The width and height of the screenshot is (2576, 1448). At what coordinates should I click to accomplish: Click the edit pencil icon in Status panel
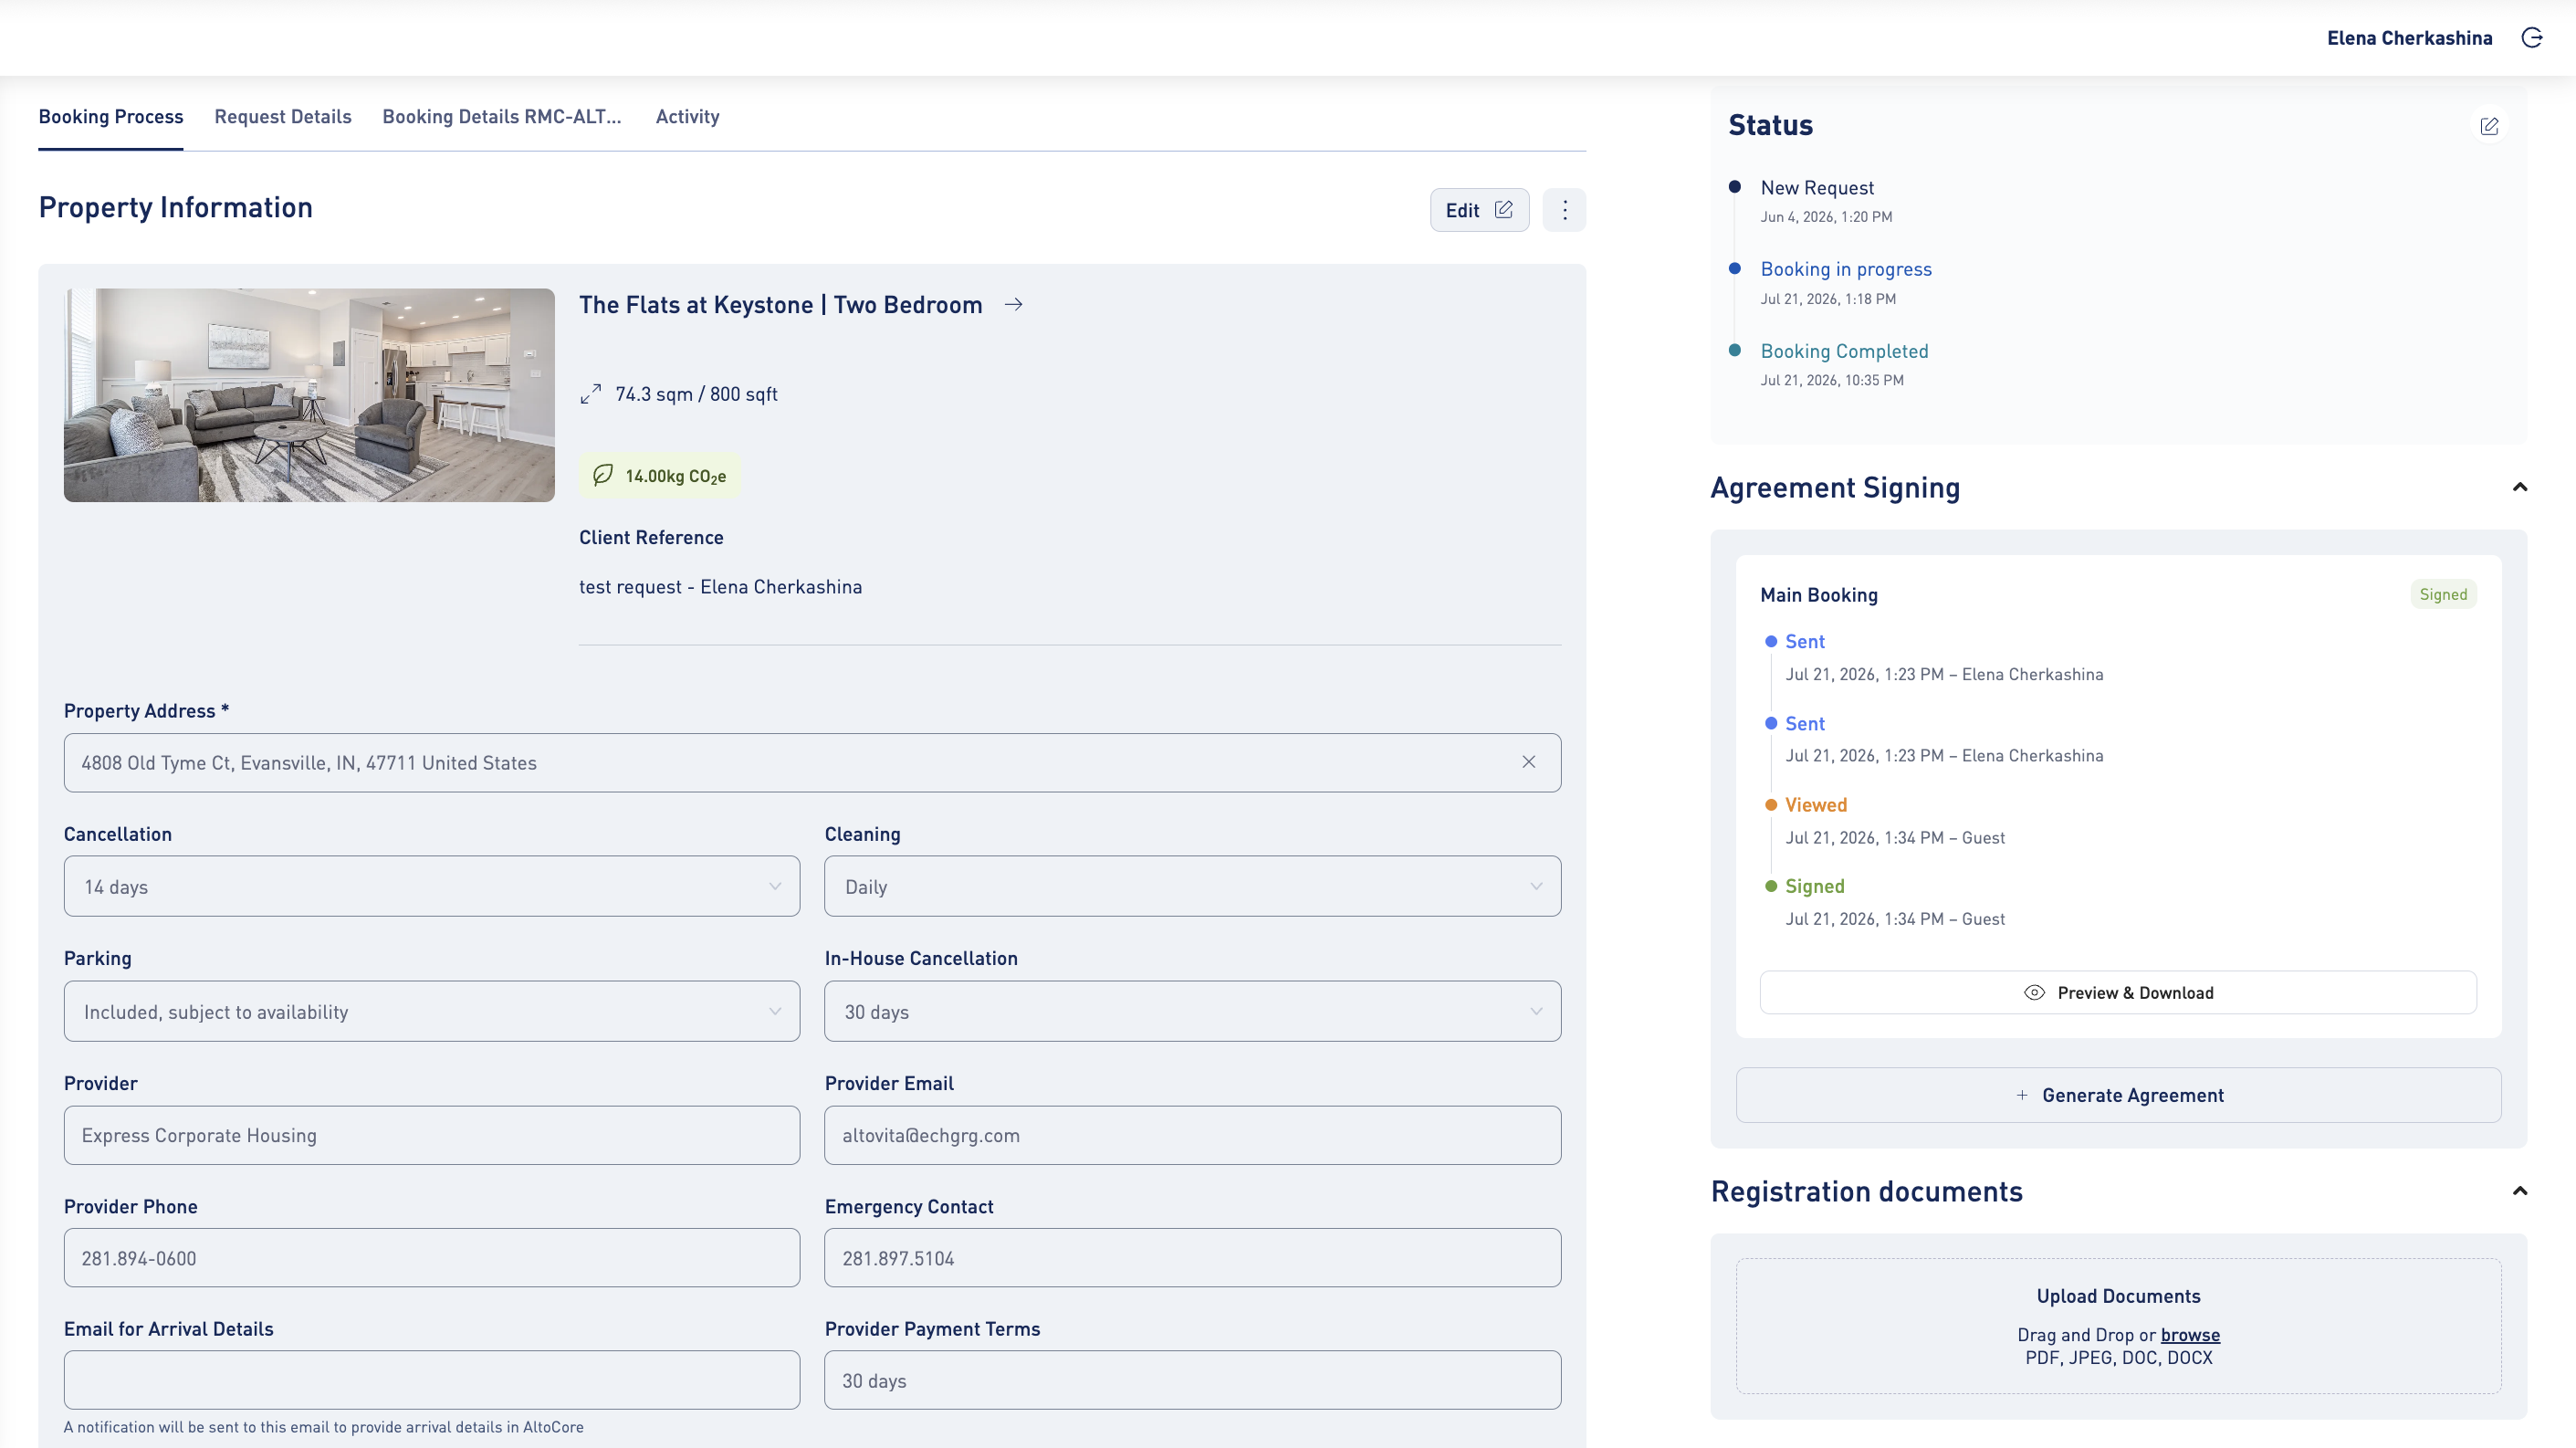2489,126
